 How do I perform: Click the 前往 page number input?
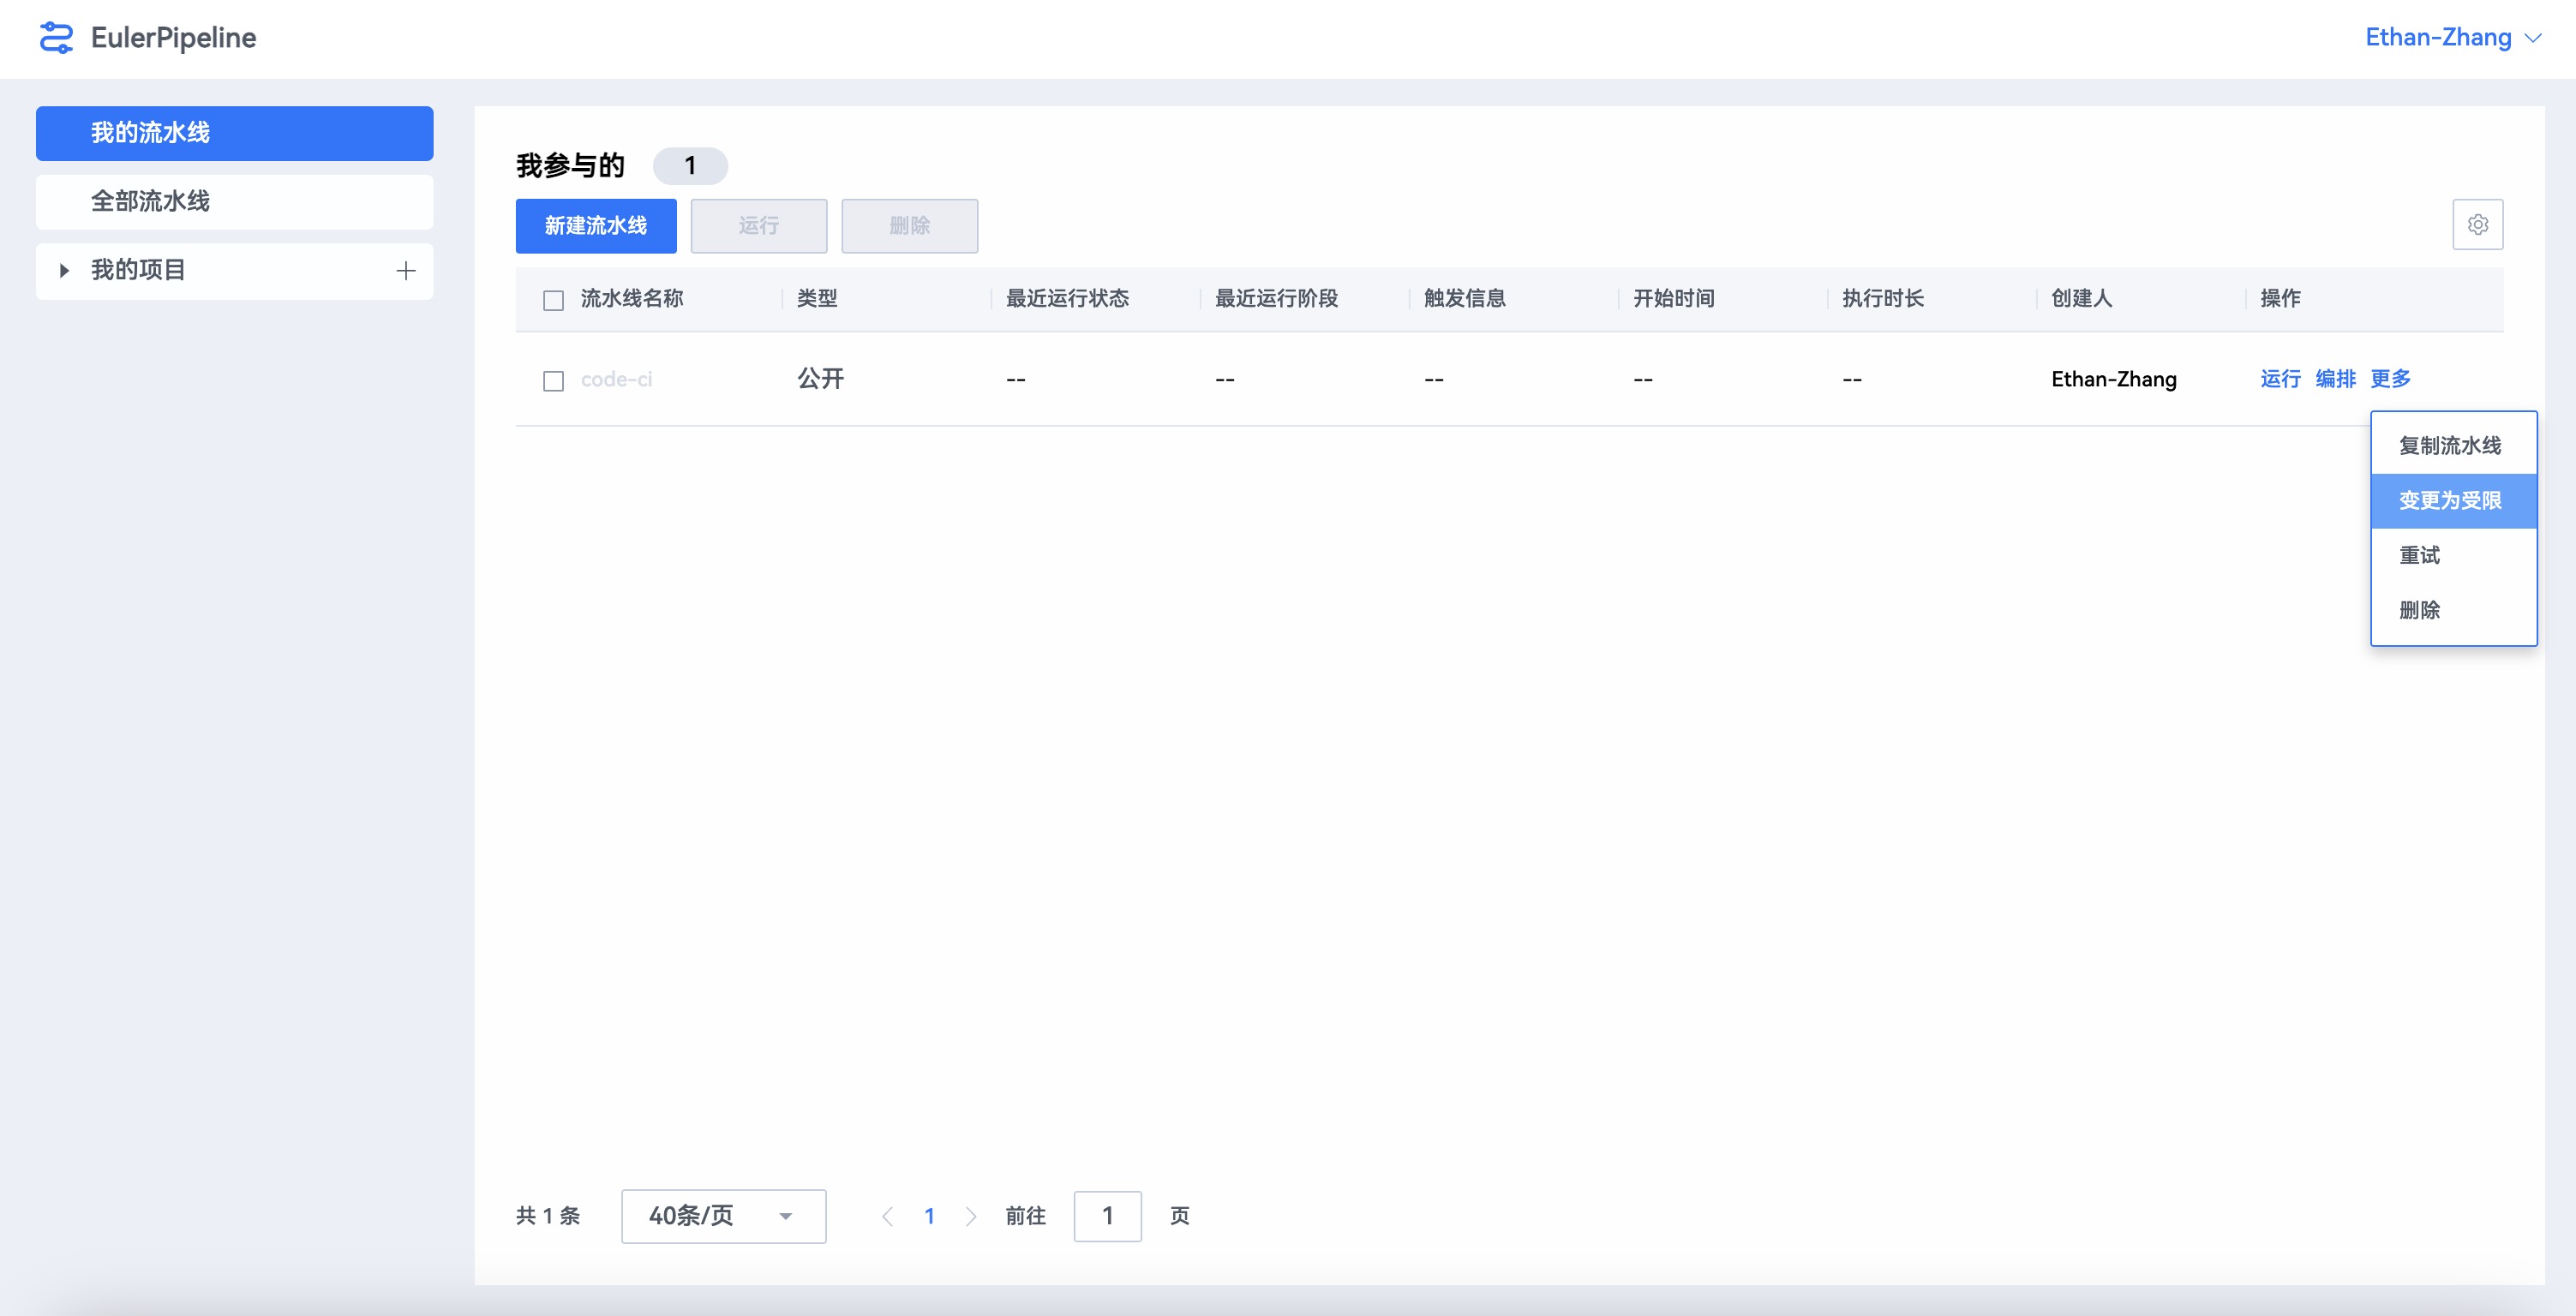1107,1216
